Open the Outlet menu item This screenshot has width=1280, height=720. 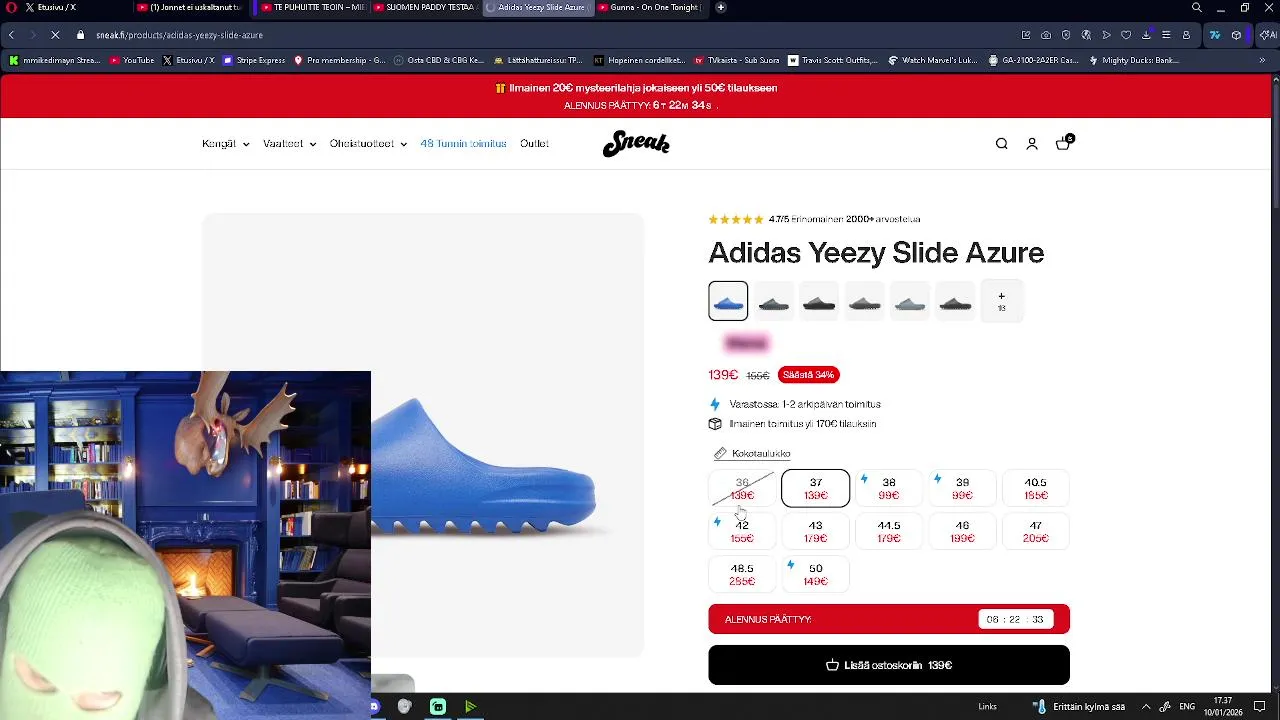point(534,144)
